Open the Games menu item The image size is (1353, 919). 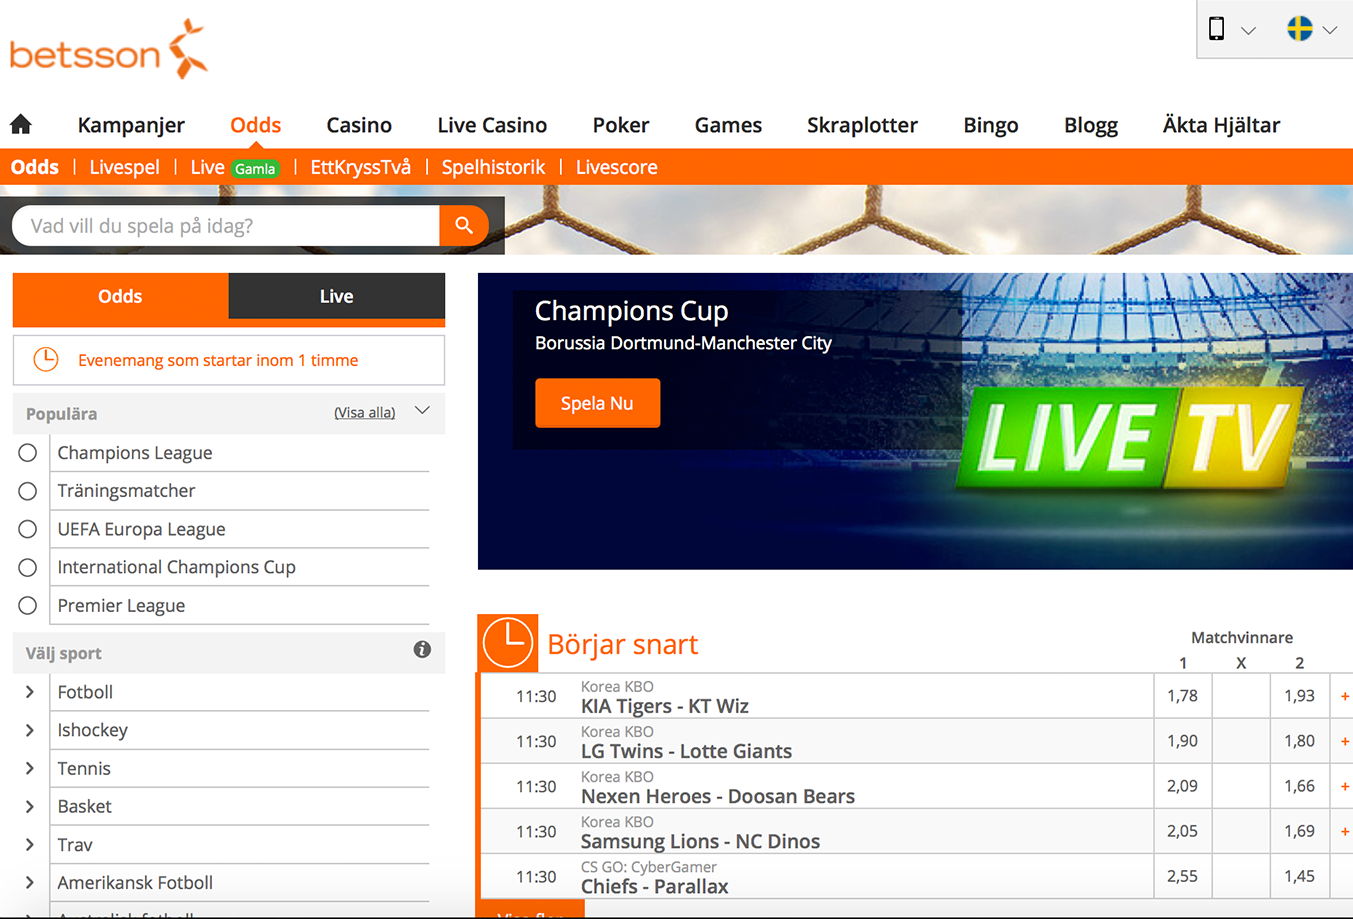[728, 125]
